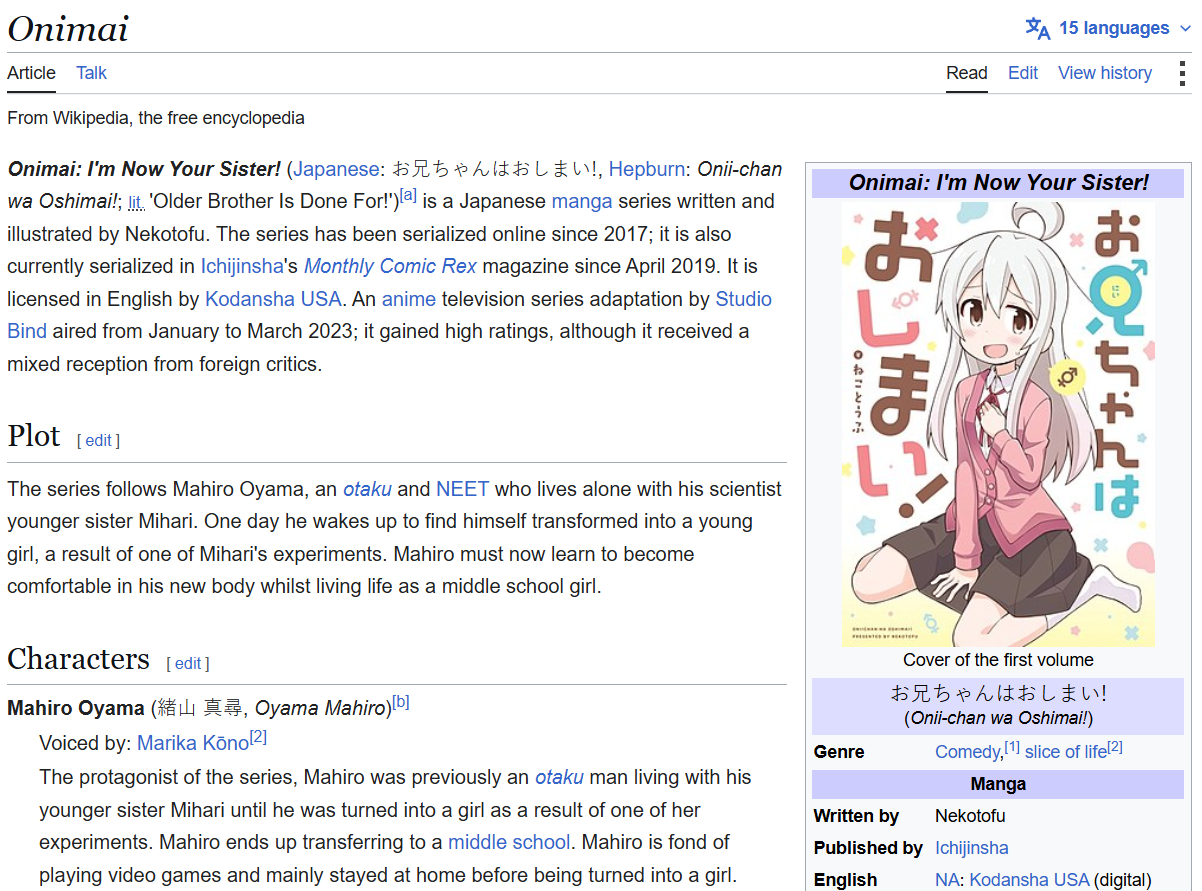Open citation [2] after slice of life
Image resolution: width=1202 pixels, height=891 pixels.
click(1115, 747)
